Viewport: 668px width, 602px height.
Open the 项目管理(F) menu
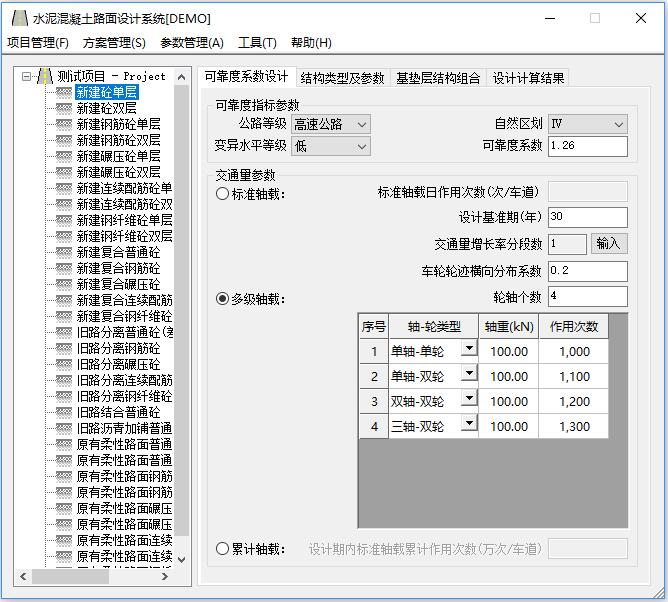click(x=38, y=43)
